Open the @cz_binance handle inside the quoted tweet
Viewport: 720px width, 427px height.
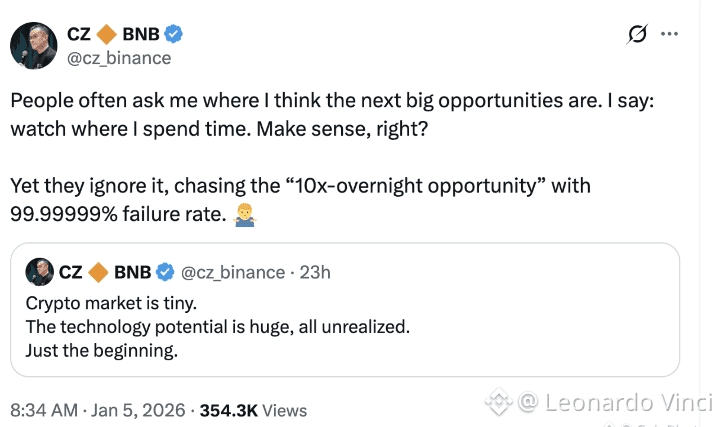coord(234,272)
